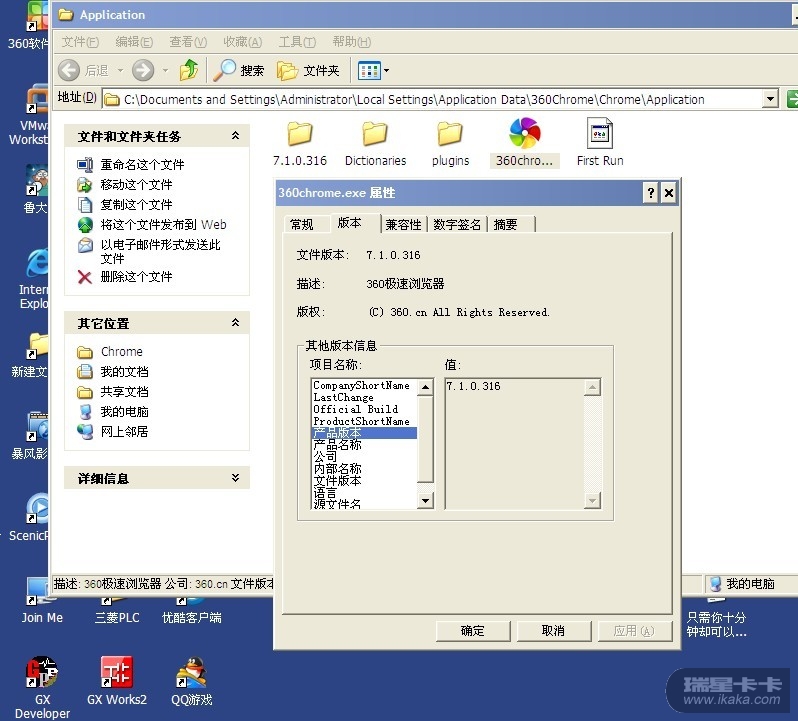Screen dimensions: 798x721
Task: Go up one folder level icon
Action: 189,70
